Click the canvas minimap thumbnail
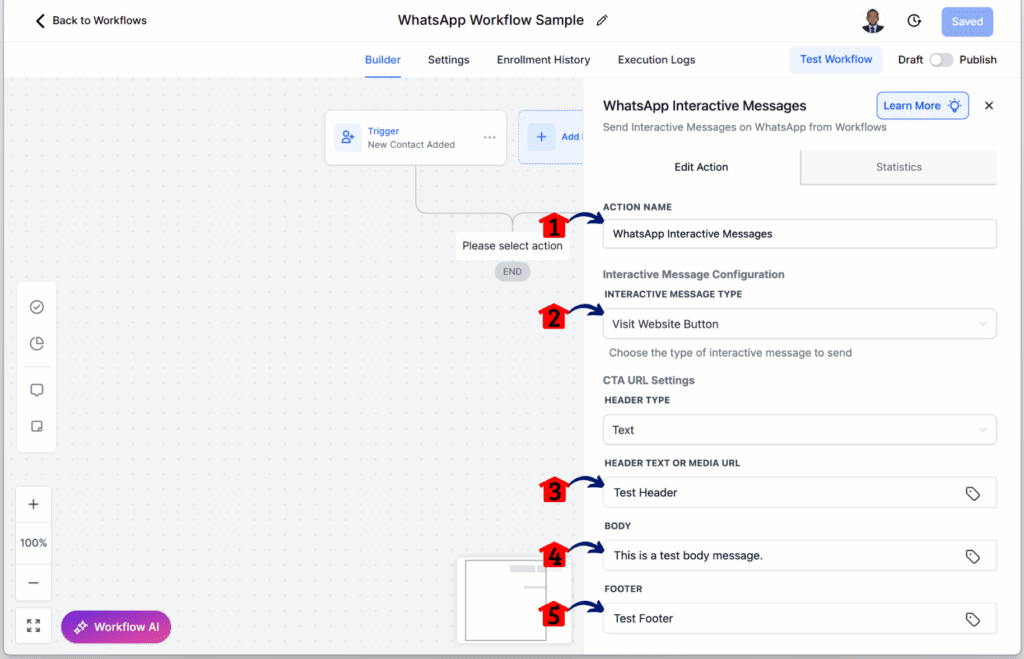Viewport: 1024px width, 659px height. [x=513, y=600]
